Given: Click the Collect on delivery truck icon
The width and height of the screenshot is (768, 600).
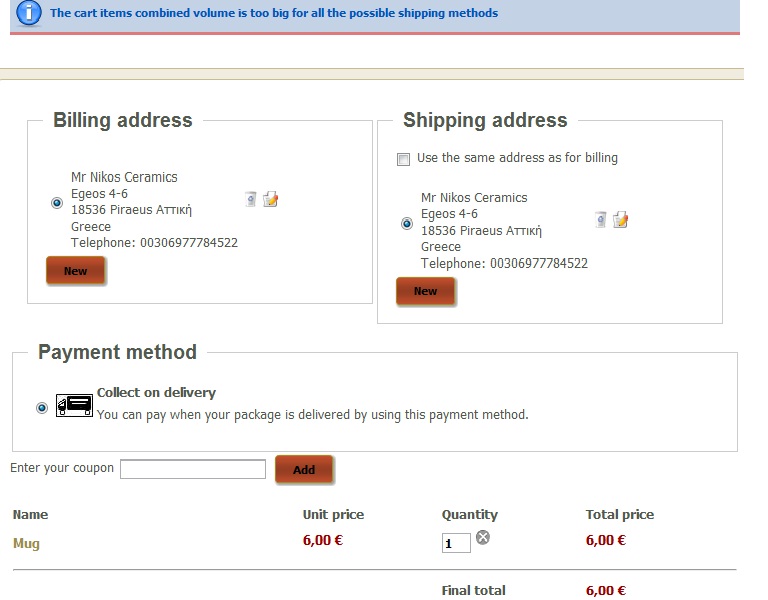Looking at the screenshot, I should (x=74, y=405).
